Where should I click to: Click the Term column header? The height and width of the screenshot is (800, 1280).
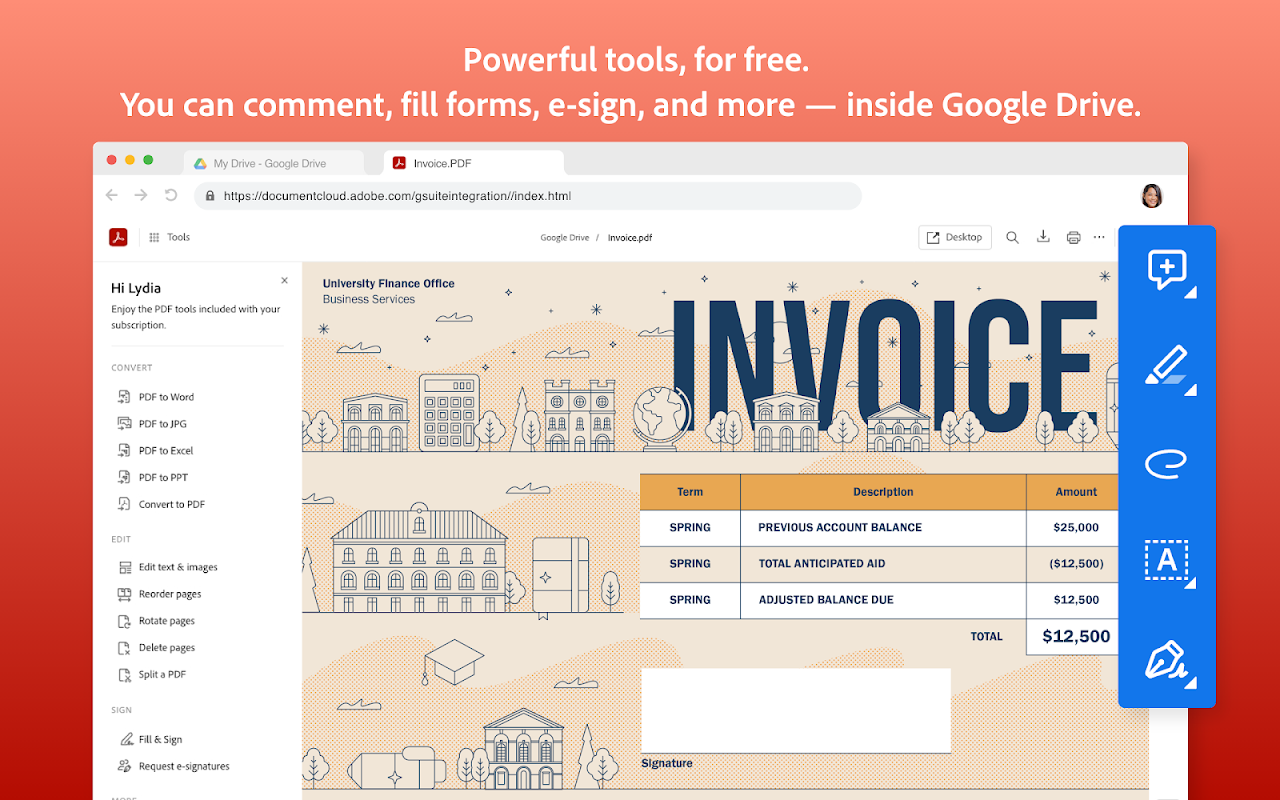click(x=690, y=492)
